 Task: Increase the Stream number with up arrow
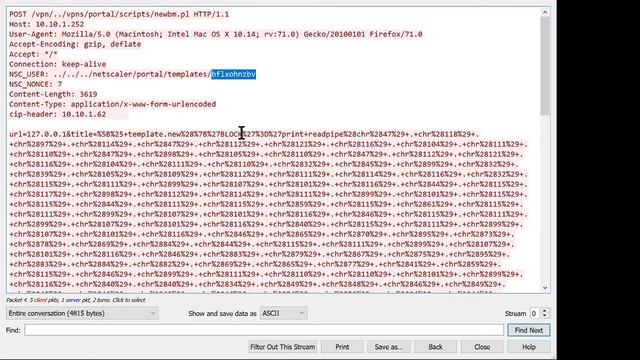pos(544,311)
